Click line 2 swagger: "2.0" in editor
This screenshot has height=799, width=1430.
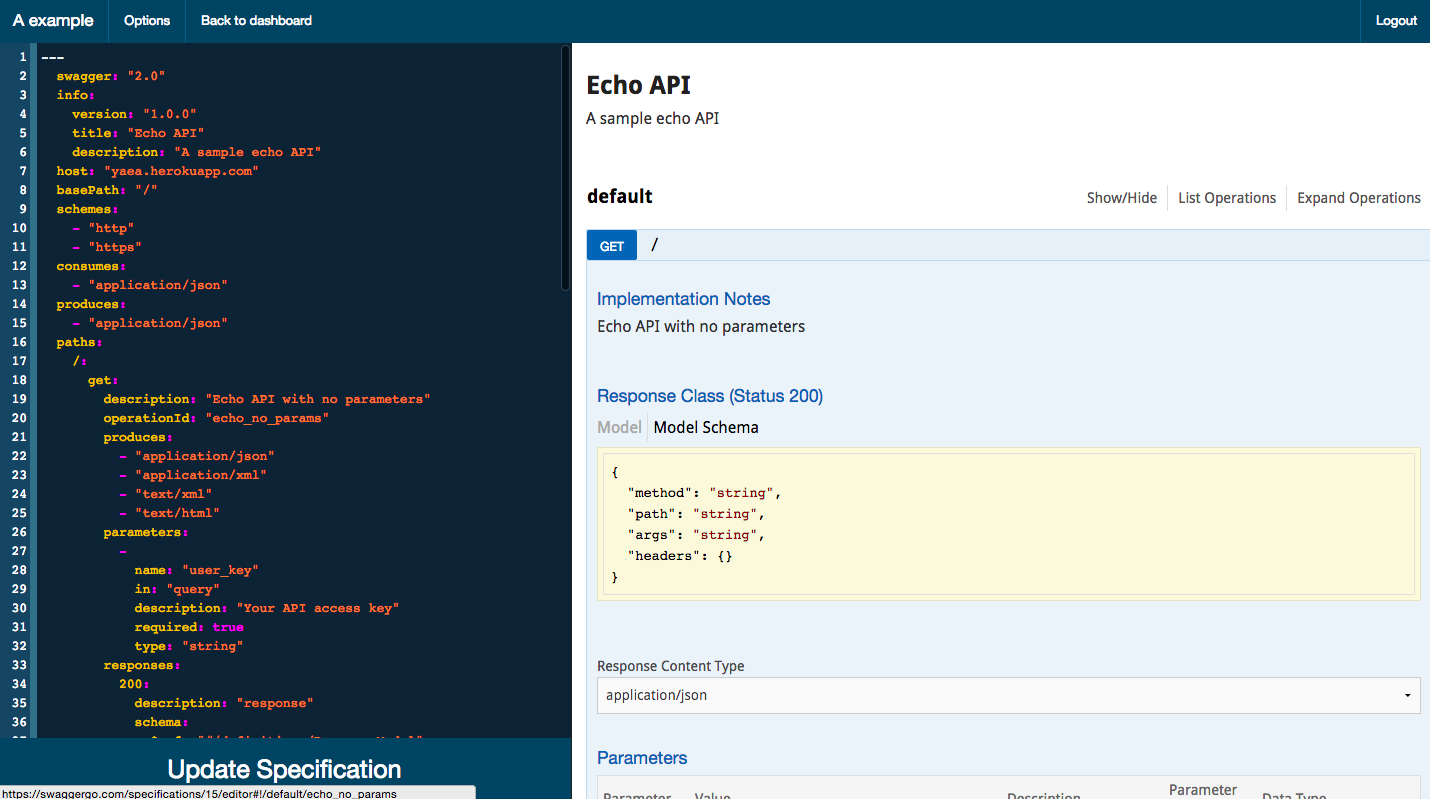pyautogui.click(x=110, y=76)
